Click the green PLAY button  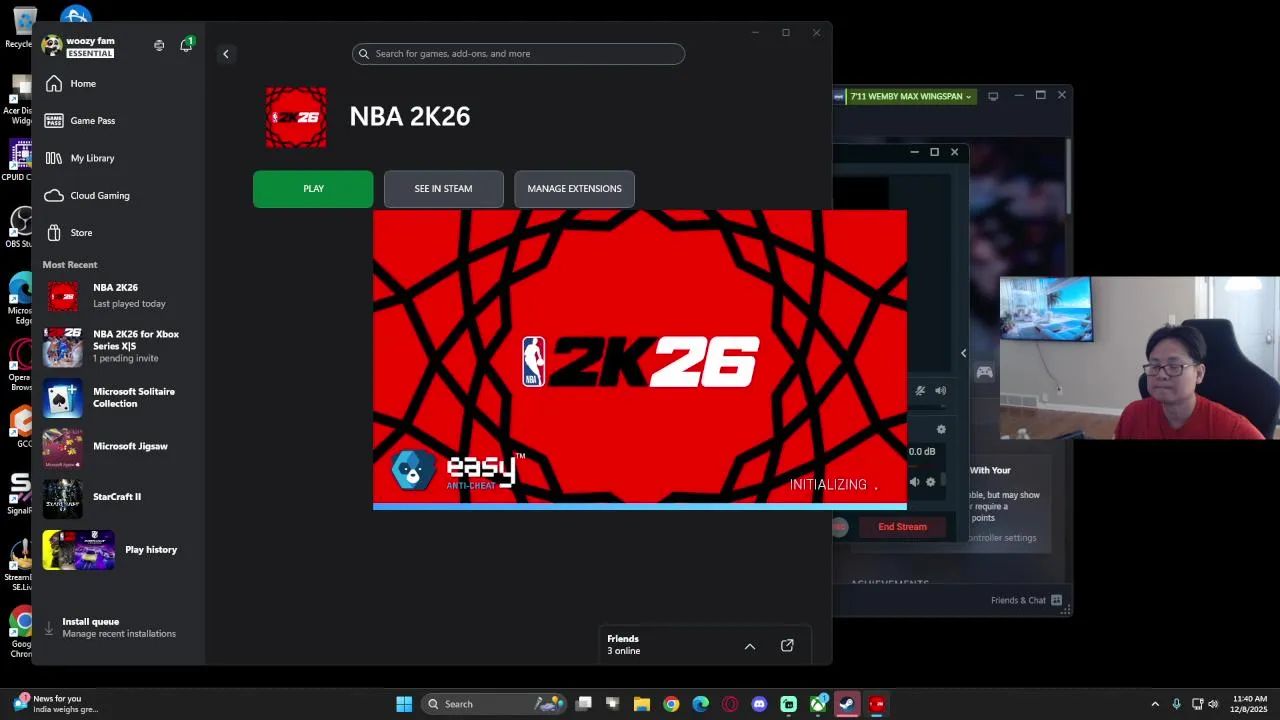(x=313, y=189)
